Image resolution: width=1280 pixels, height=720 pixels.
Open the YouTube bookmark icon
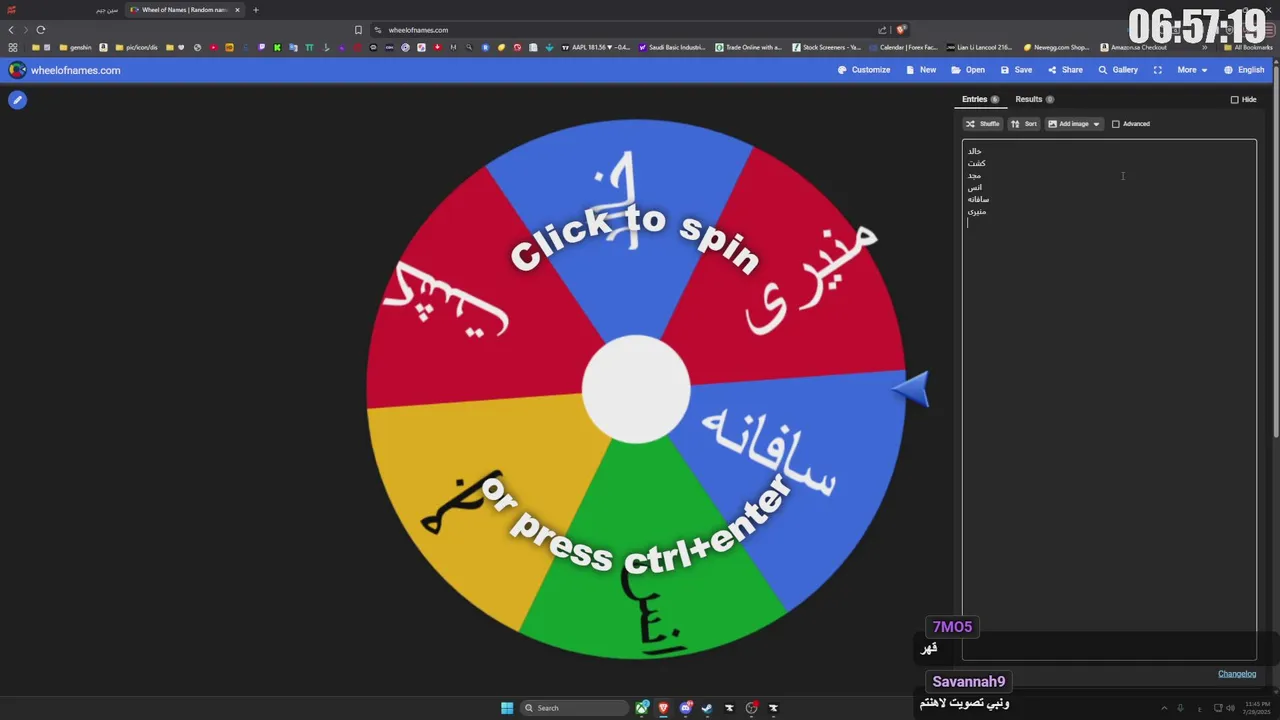[213, 47]
